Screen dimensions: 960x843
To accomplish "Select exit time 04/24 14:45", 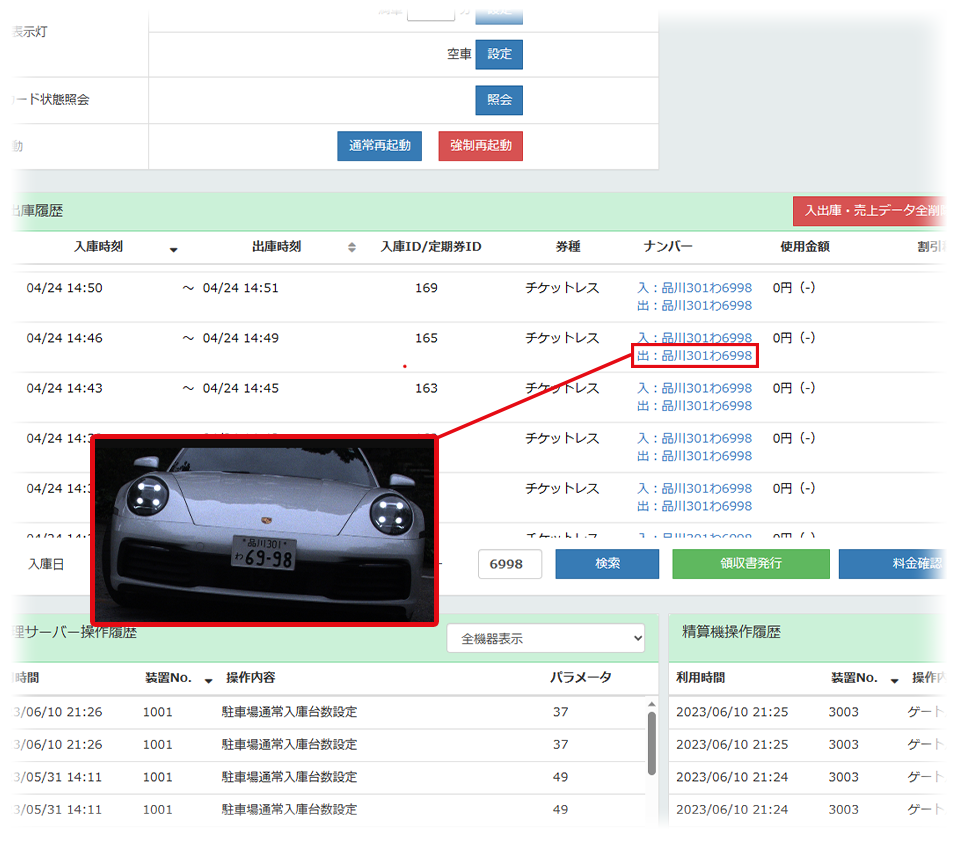I will 241,388.
